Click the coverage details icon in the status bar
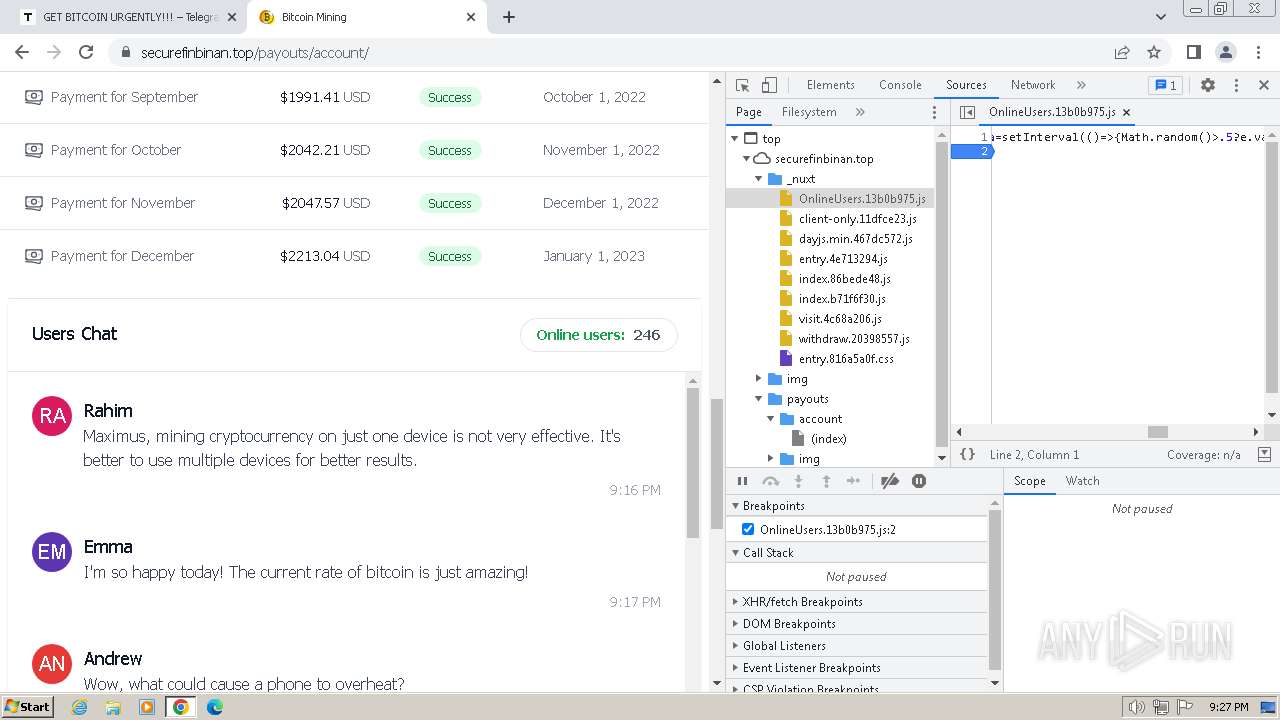The width and height of the screenshot is (1280, 720). (x=1264, y=454)
